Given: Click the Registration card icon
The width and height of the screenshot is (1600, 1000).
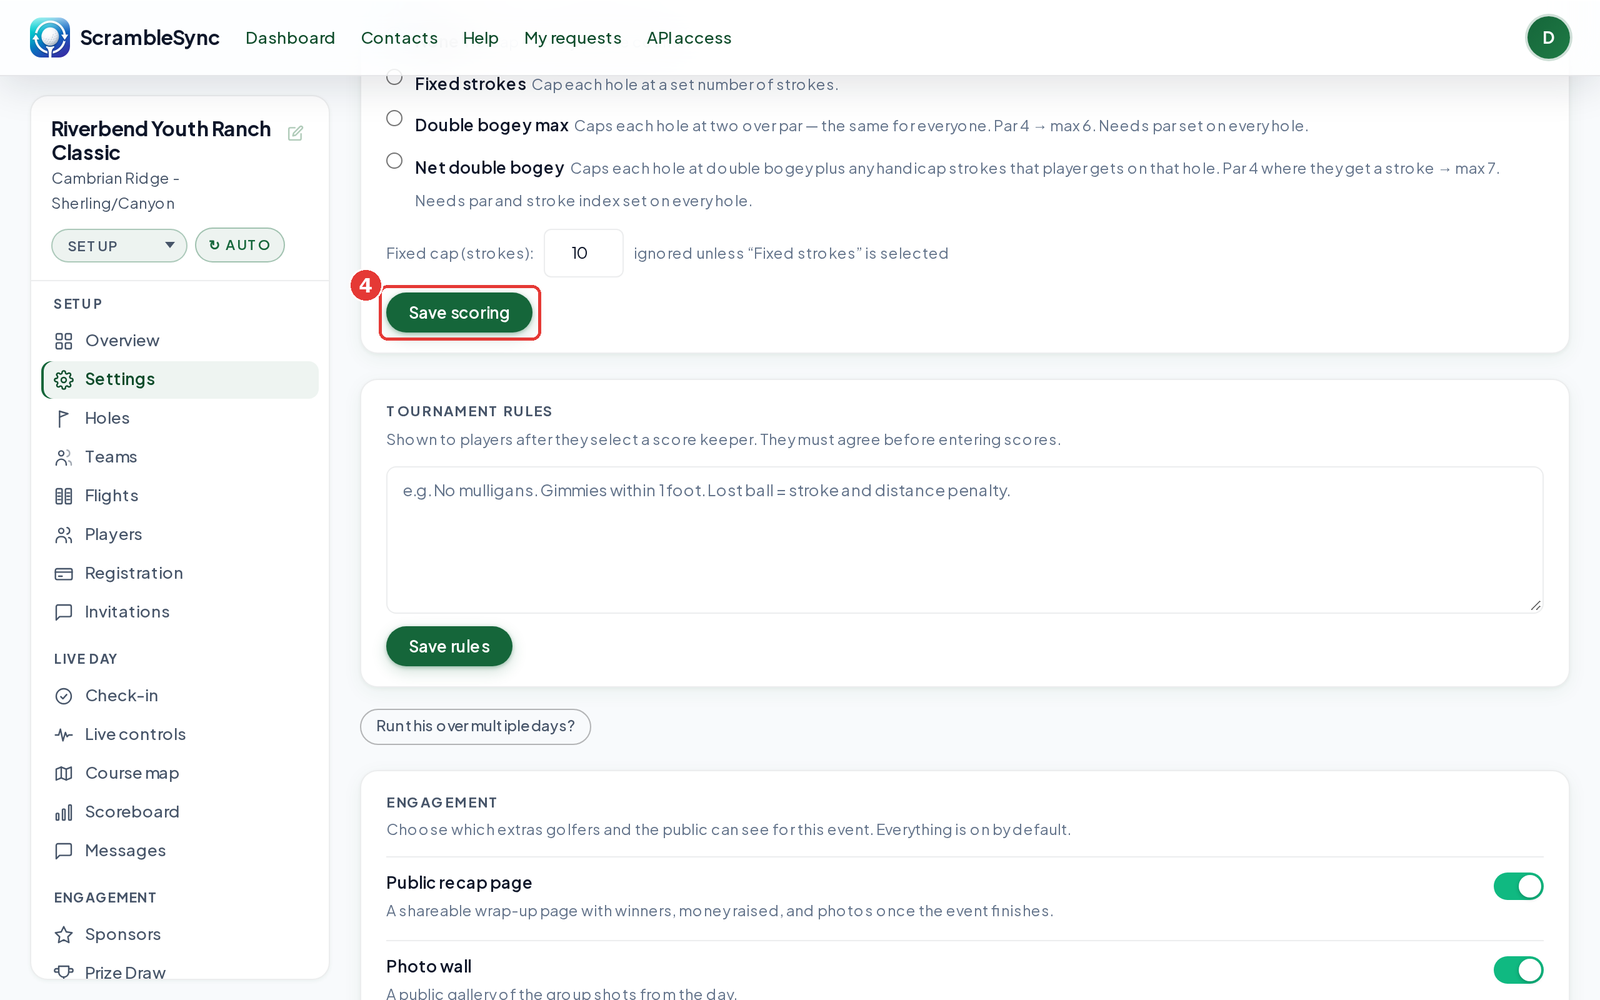Looking at the screenshot, I should (64, 574).
